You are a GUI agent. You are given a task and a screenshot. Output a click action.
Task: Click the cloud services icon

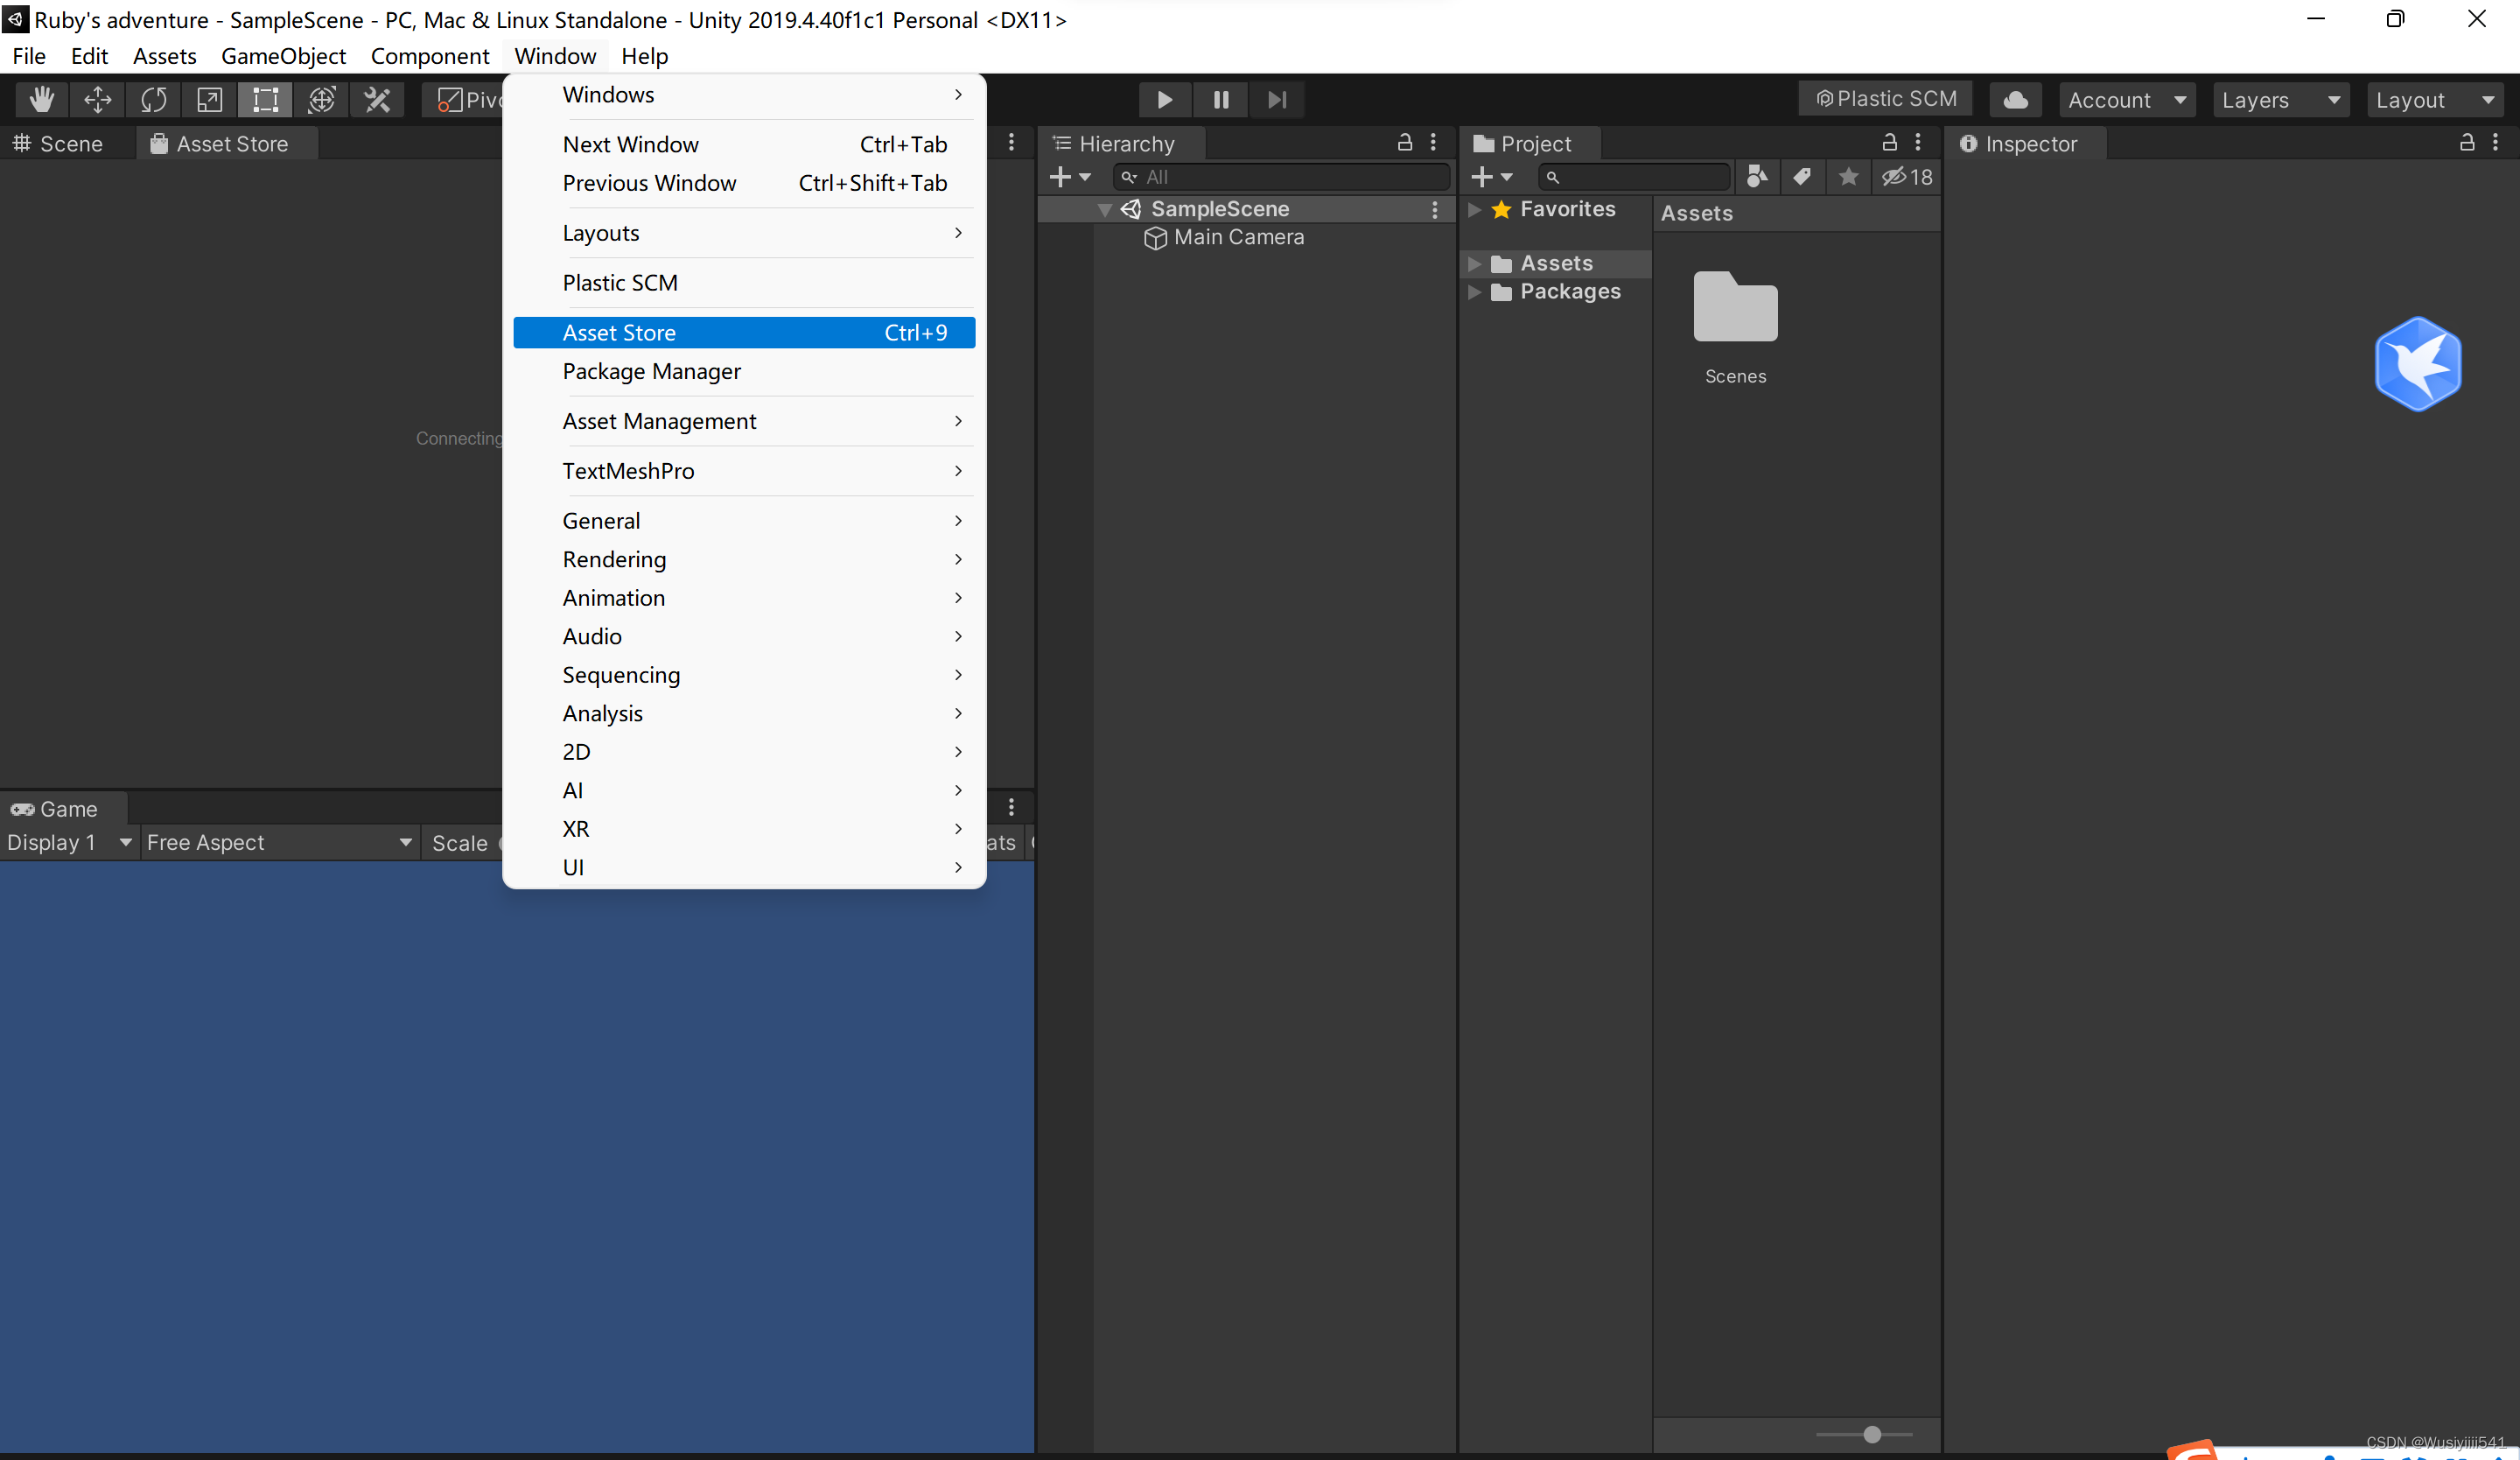2015,99
